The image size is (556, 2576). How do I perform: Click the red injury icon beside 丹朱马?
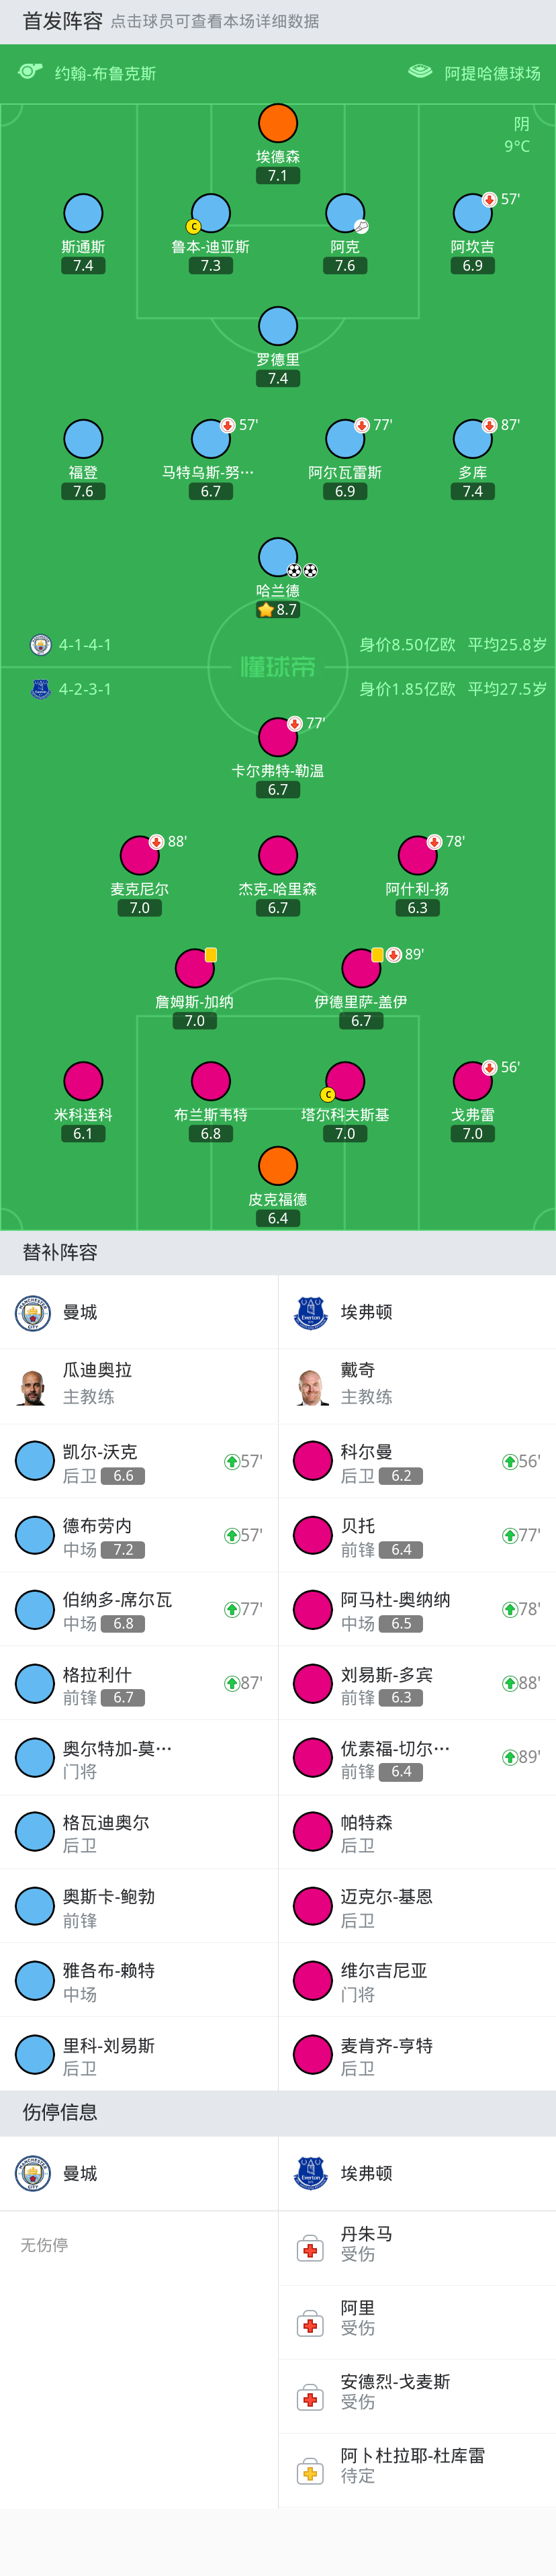(310, 2249)
